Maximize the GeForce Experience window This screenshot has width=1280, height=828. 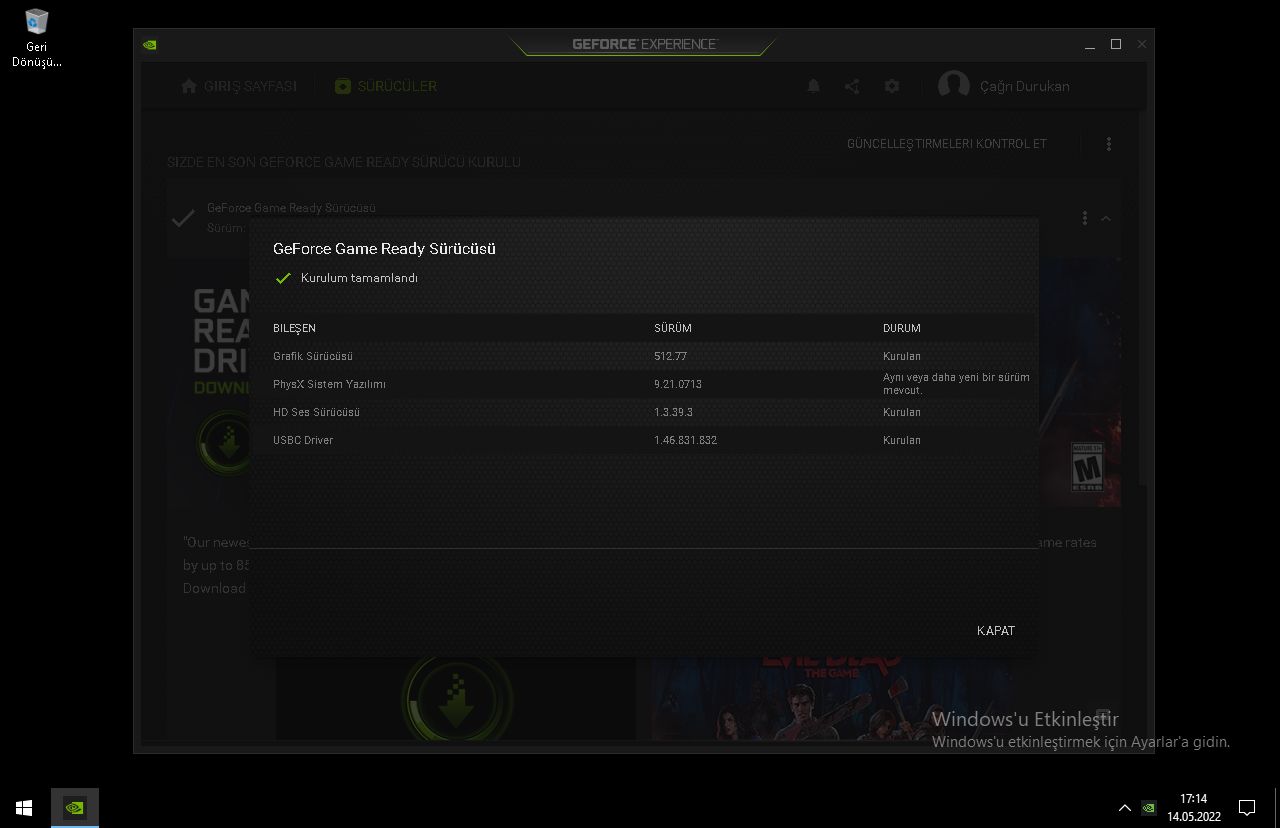pos(1116,44)
